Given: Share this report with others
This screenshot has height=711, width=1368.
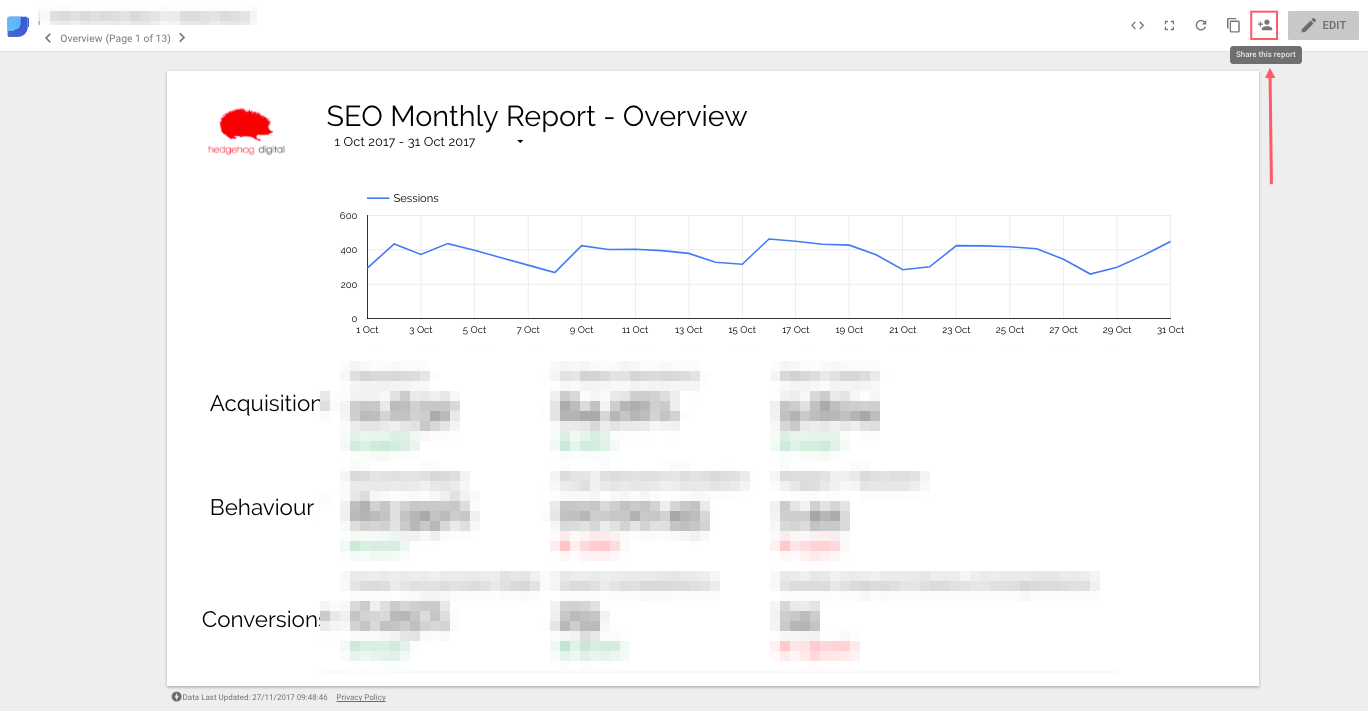Looking at the screenshot, I should click(1264, 25).
